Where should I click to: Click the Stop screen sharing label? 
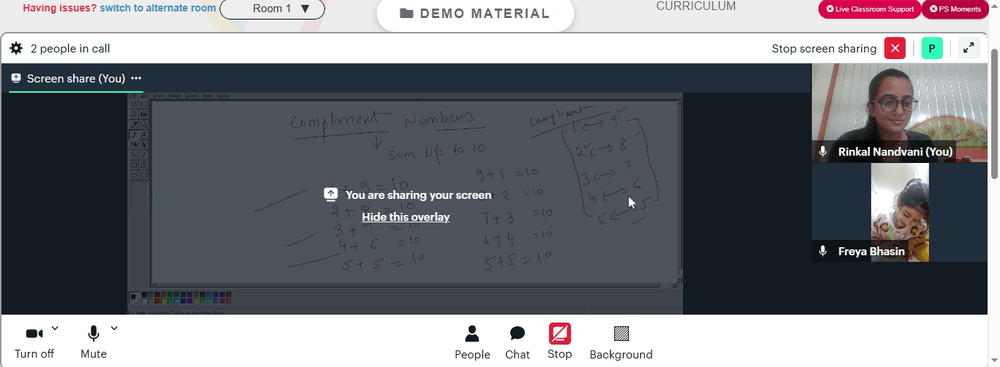pyautogui.click(x=824, y=49)
